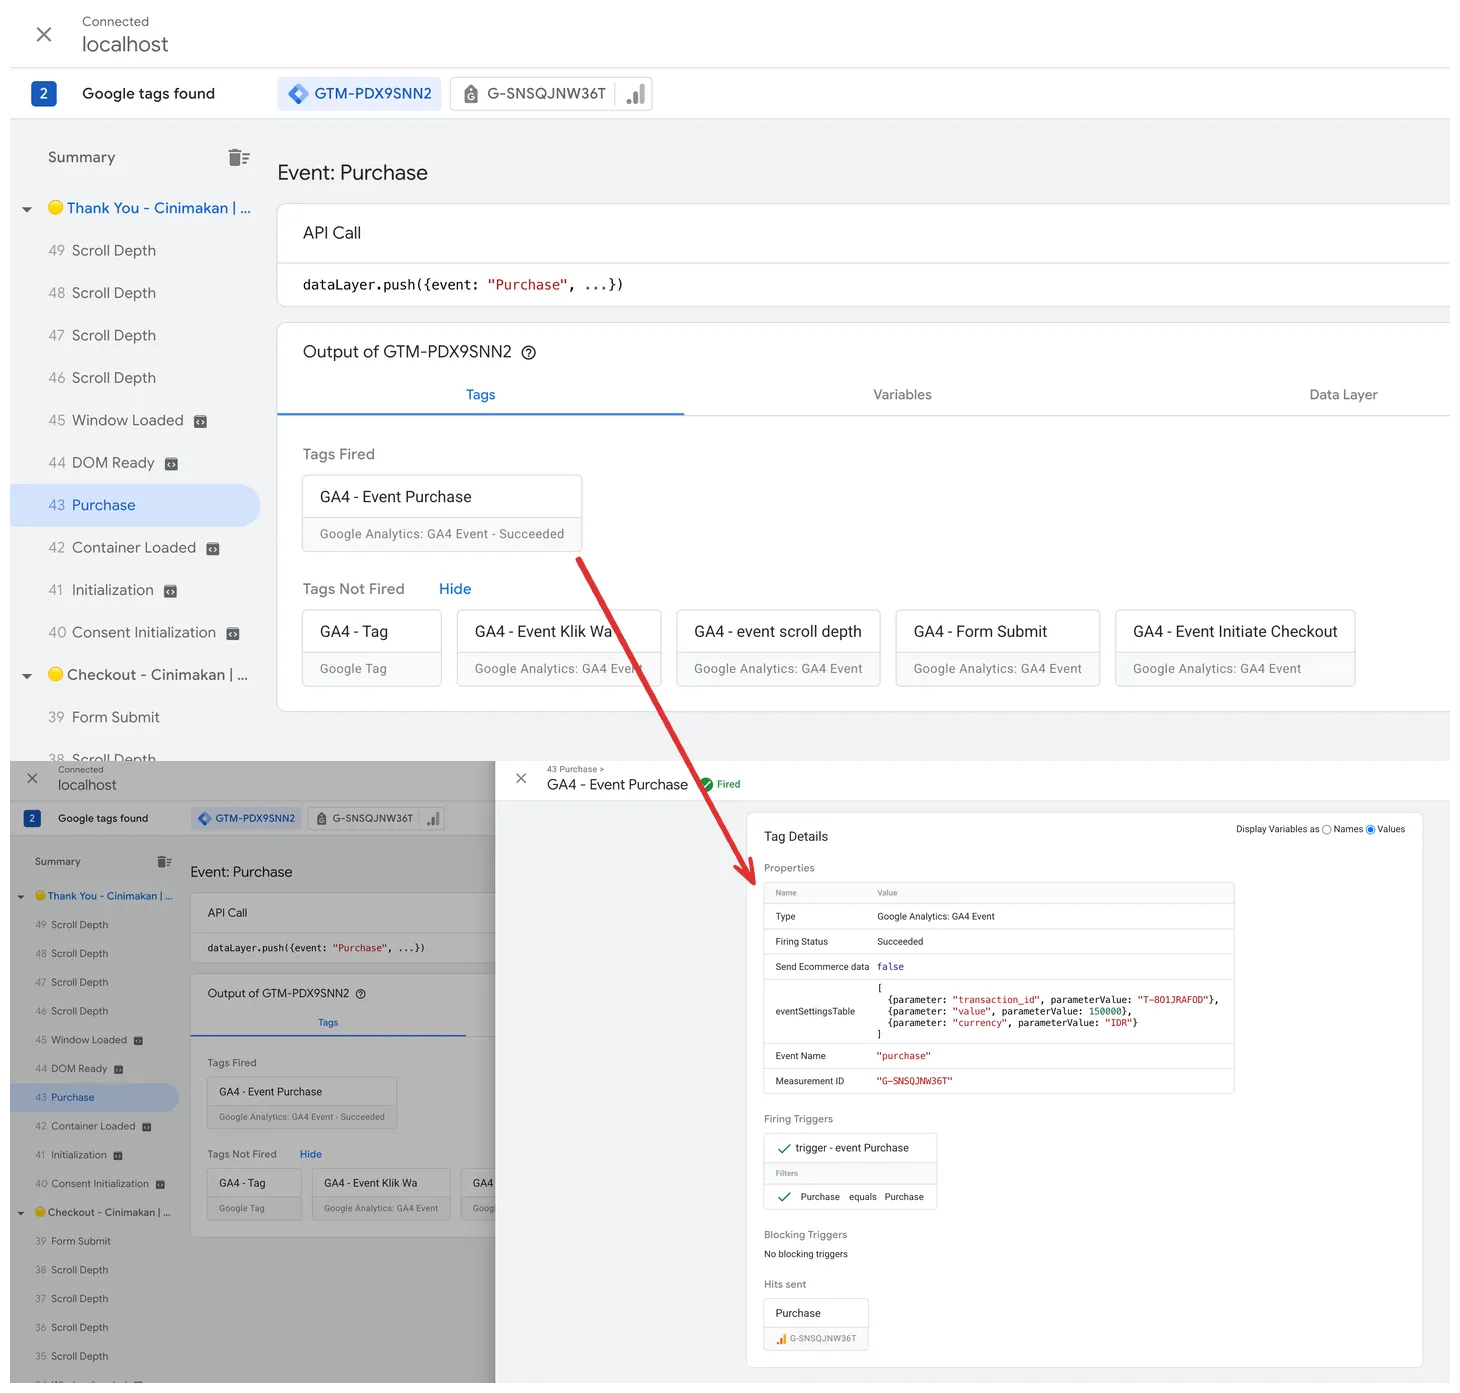This screenshot has width=1460, height=1393.
Task: Click the code icon beside Consent Initialization, upper view
Action: click(x=233, y=634)
